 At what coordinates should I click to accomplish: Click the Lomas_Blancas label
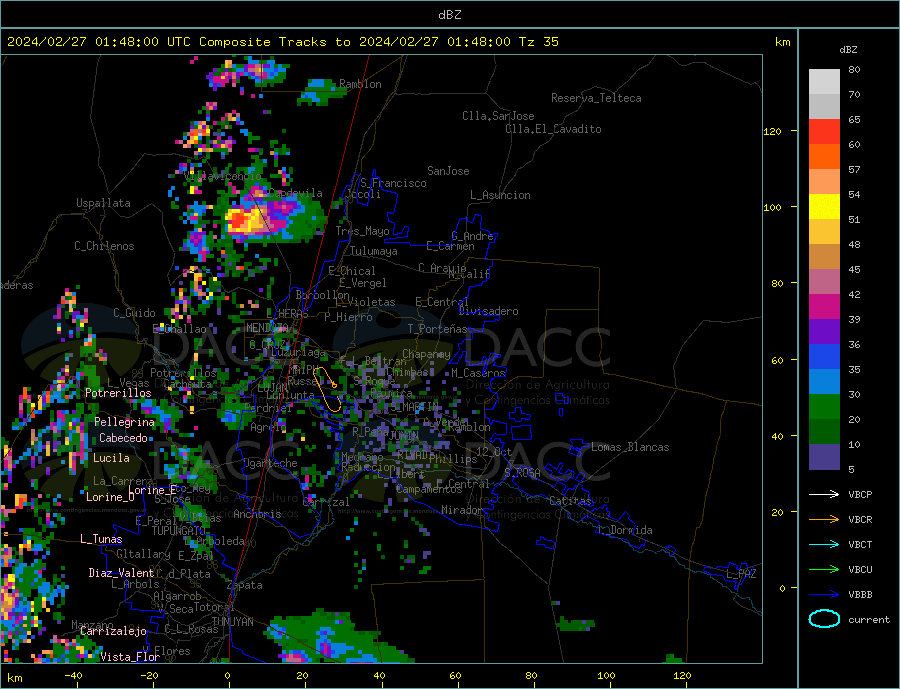(x=630, y=447)
